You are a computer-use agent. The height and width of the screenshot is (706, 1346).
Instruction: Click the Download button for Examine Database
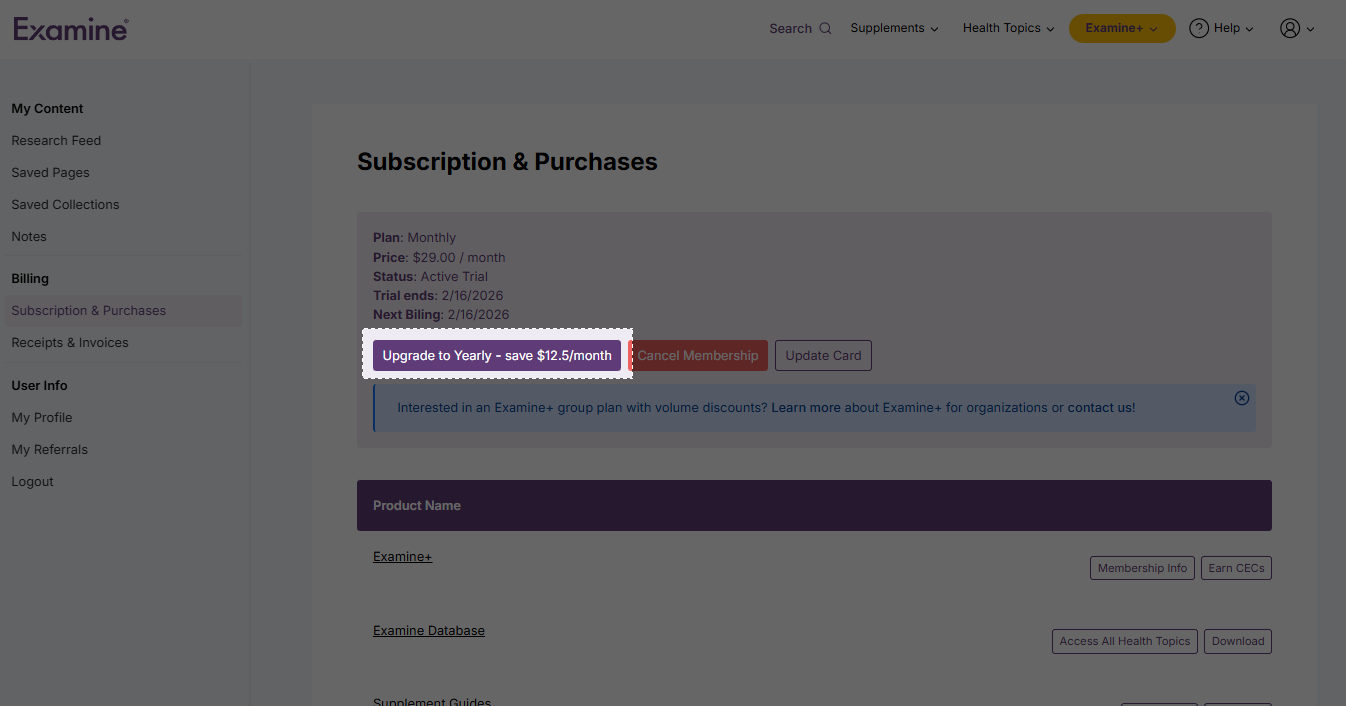1238,641
